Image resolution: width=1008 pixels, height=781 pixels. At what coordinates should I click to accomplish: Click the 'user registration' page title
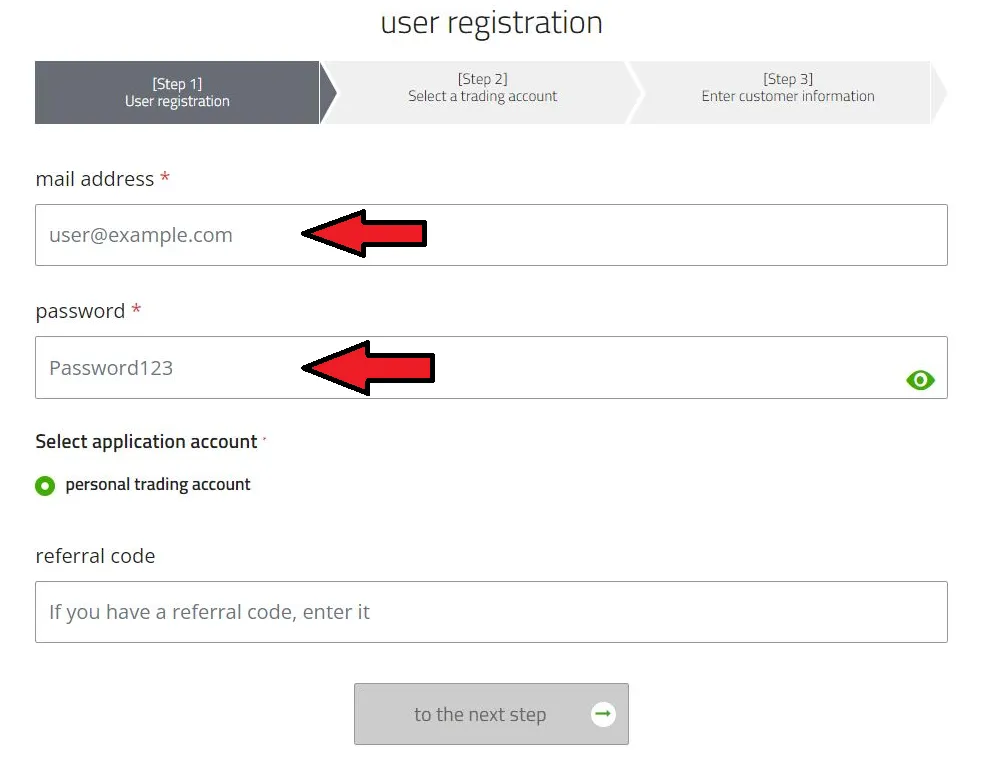tap(492, 23)
